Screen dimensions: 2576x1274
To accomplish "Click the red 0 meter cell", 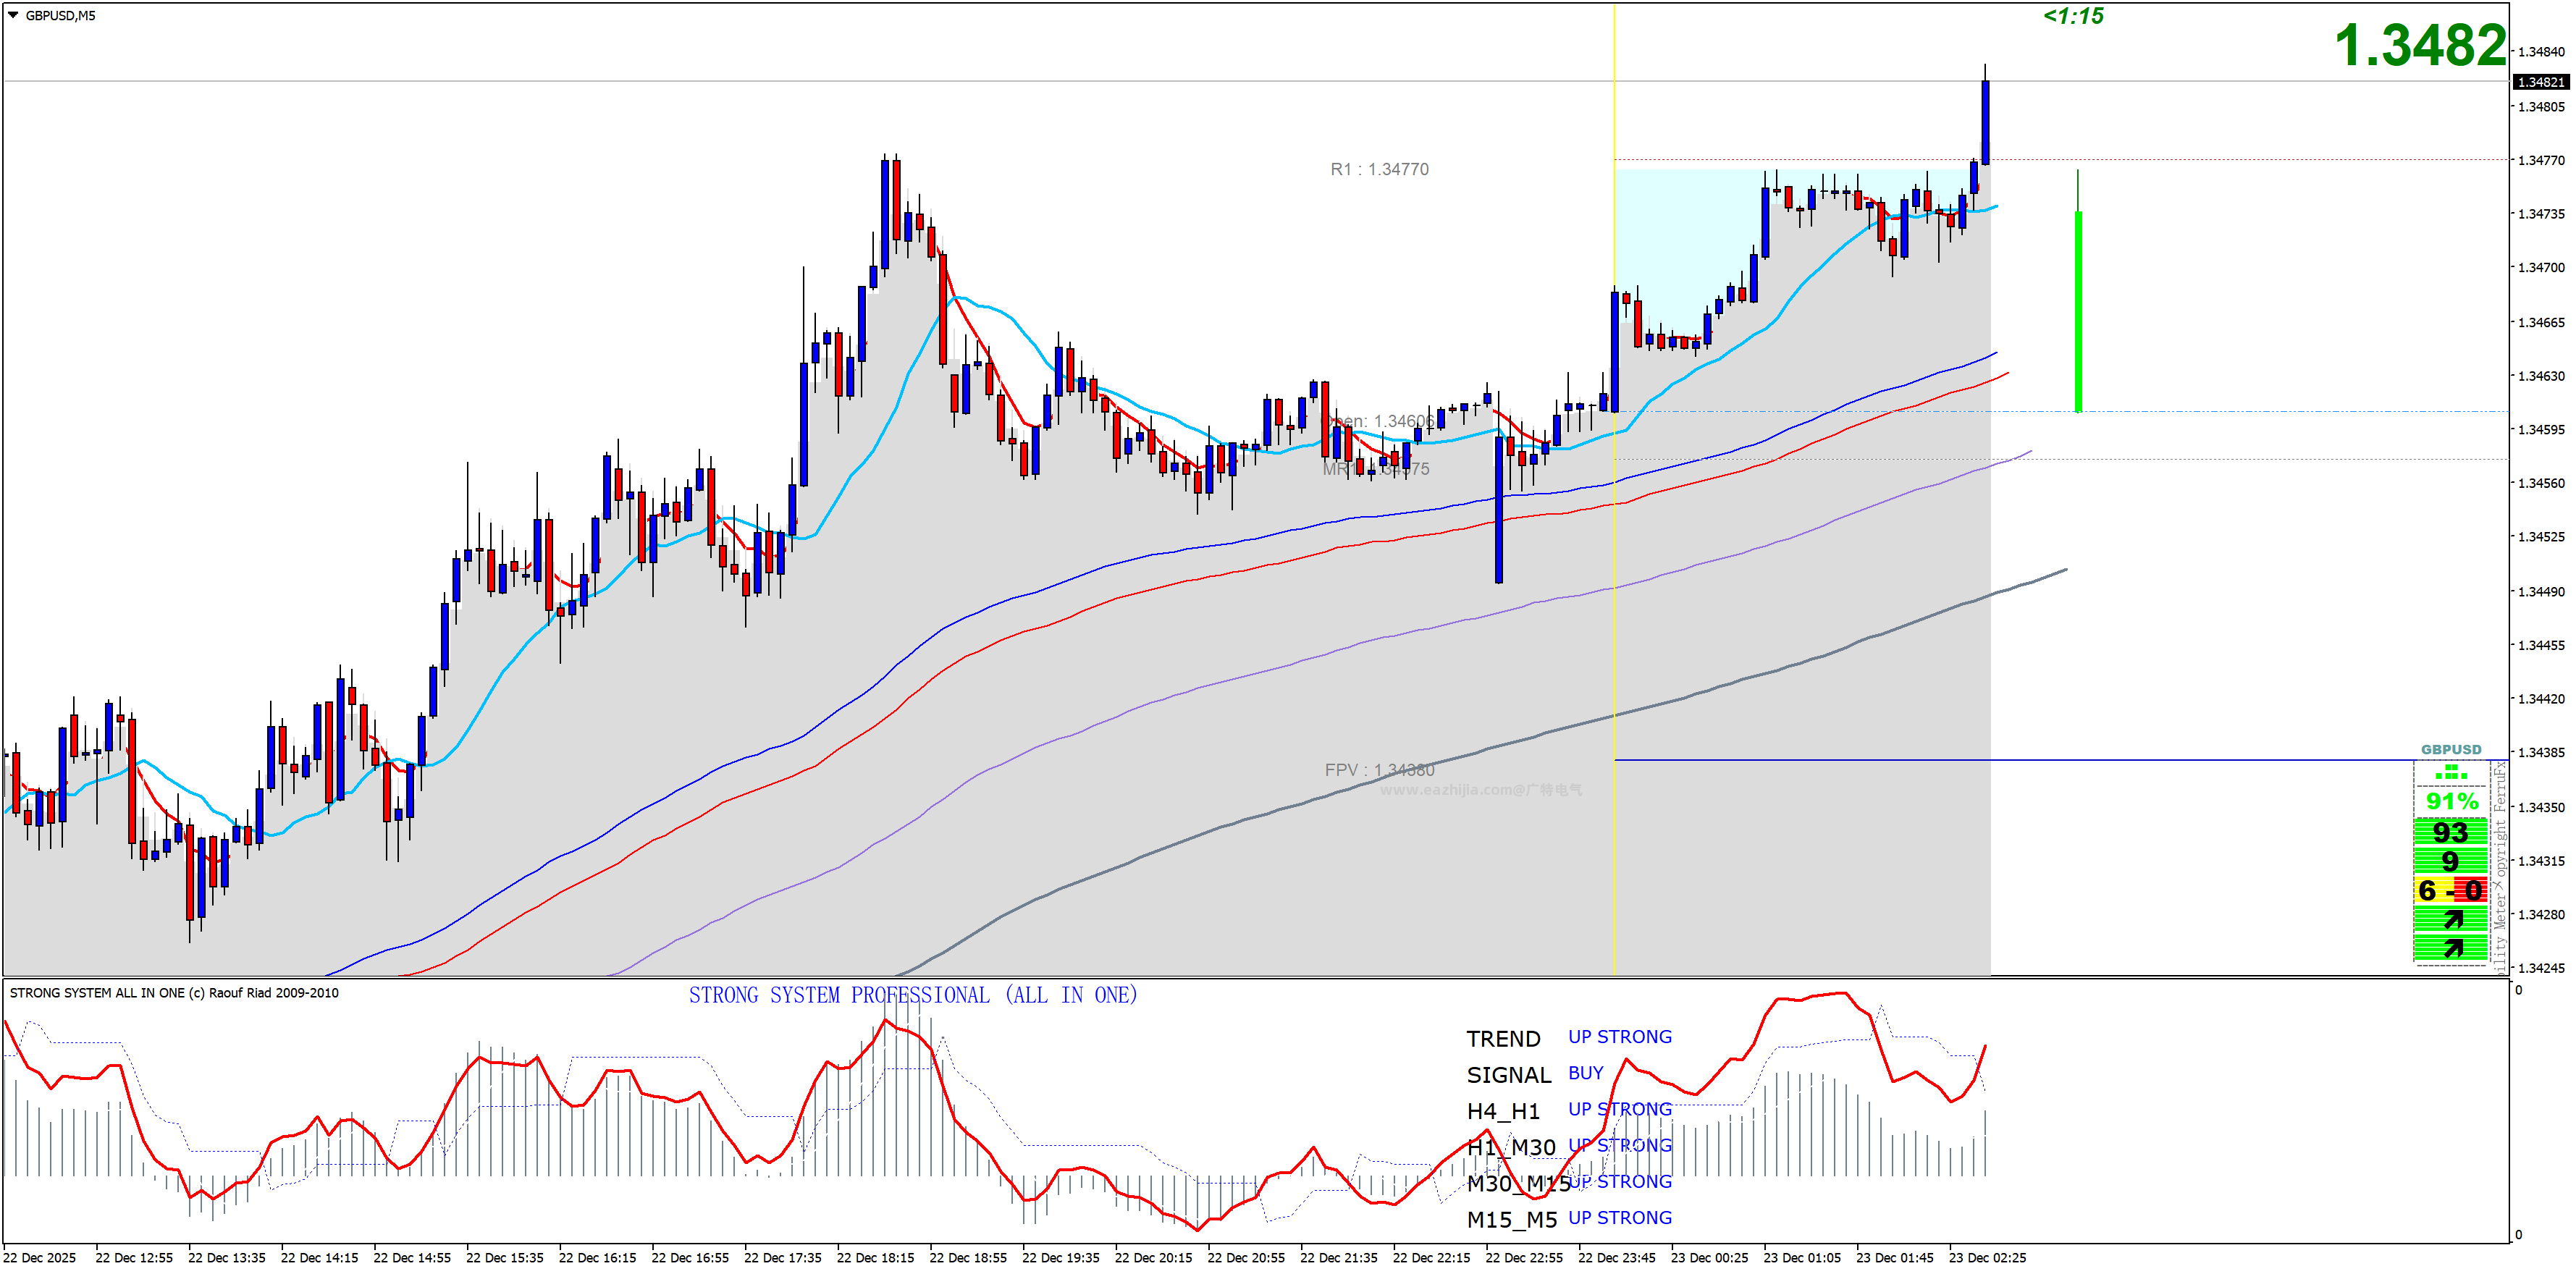I will 2472,890.
